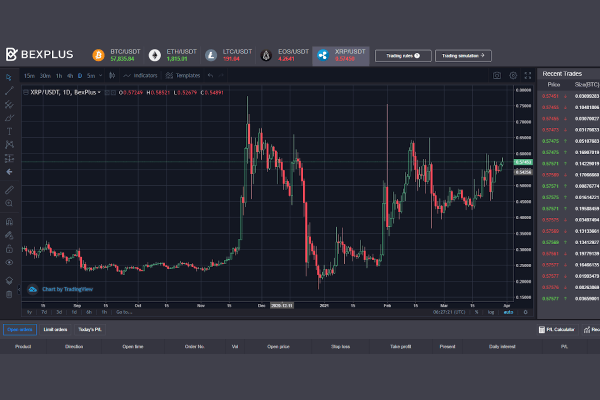Open the Indicators menu
This screenshot has height=400, width=600.
coord(140,75)
